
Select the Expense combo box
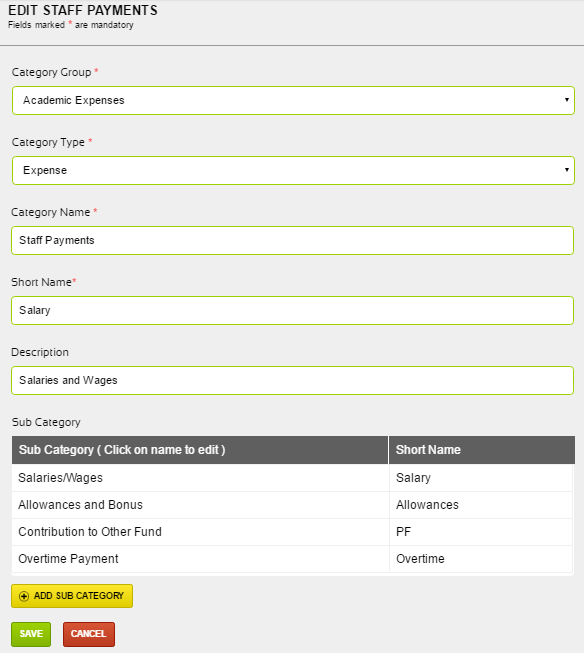[x=293, y=170]
